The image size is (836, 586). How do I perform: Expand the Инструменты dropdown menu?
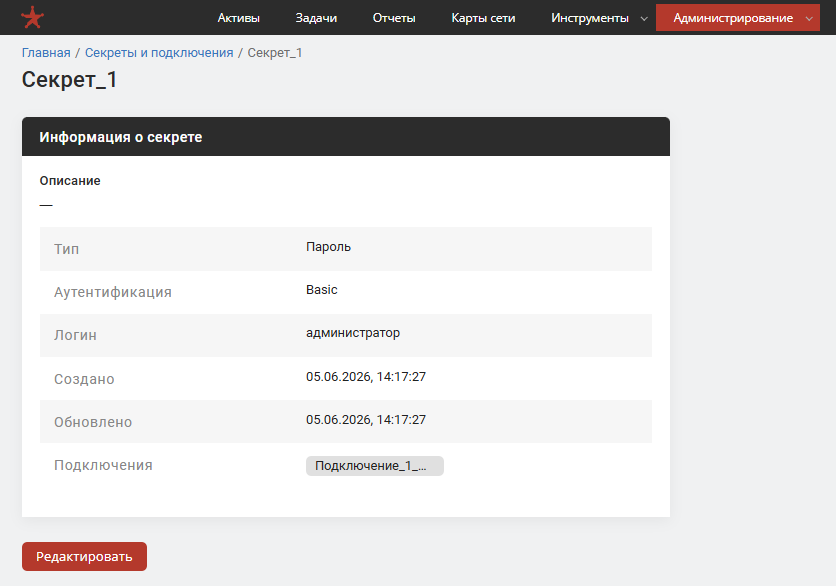point(599,18)
